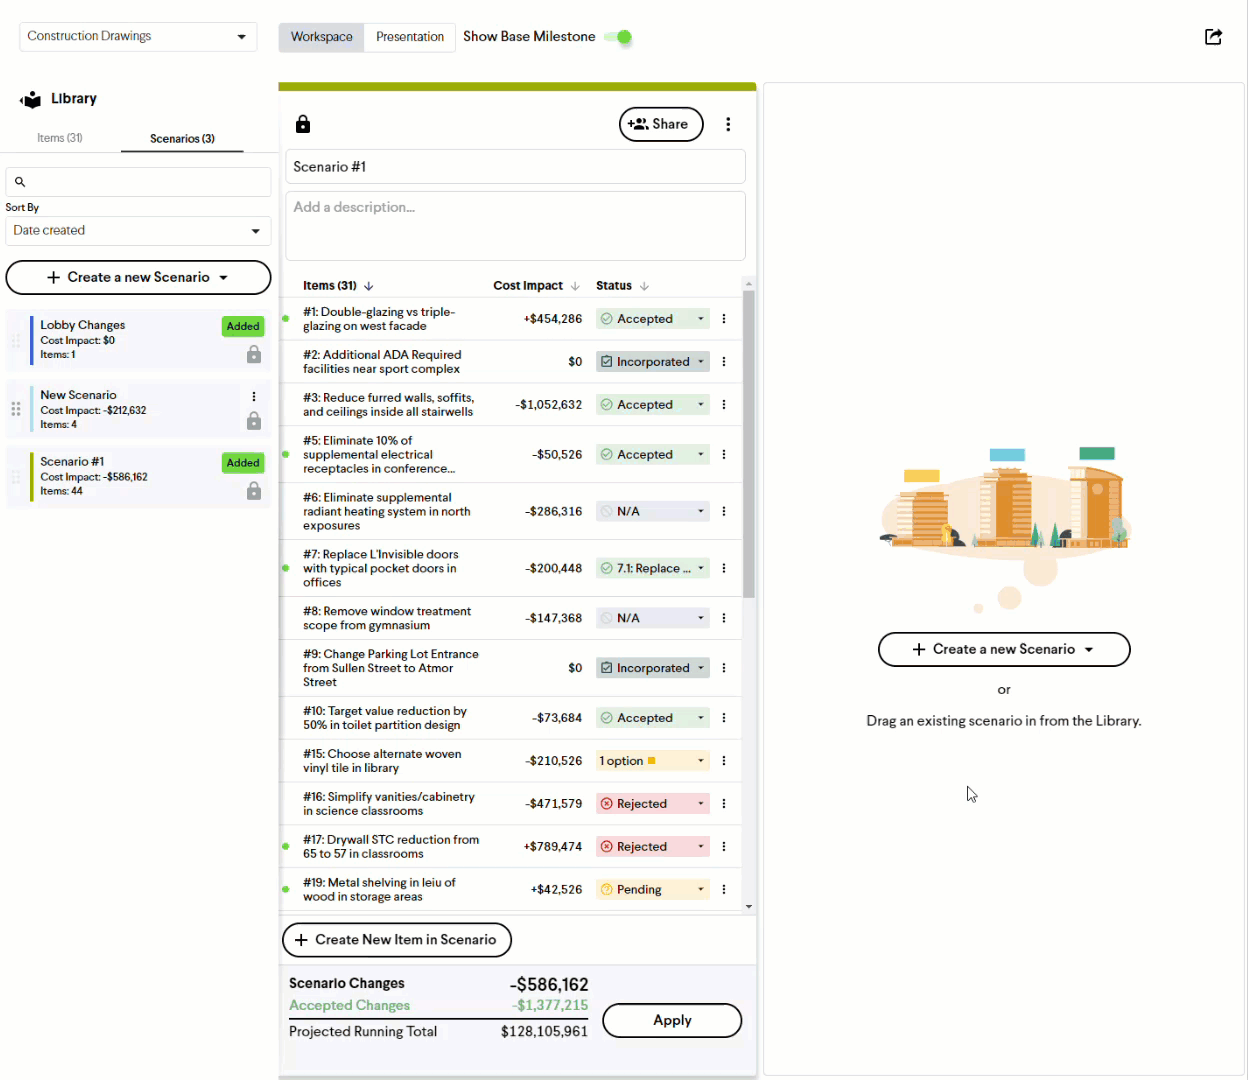The height and width of the screenshot is (1080, 1248).
Task: Click the Apply button
Action: point(672,1020)
